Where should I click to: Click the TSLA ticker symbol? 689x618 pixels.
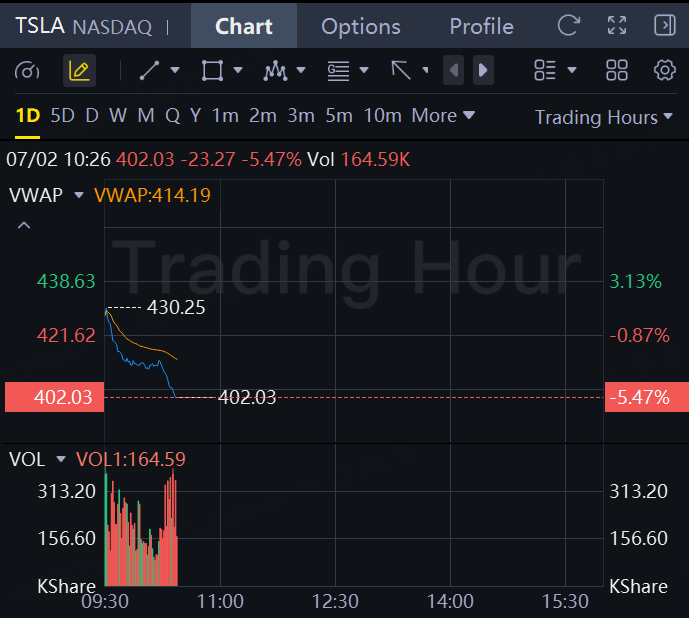click(40, 25)
